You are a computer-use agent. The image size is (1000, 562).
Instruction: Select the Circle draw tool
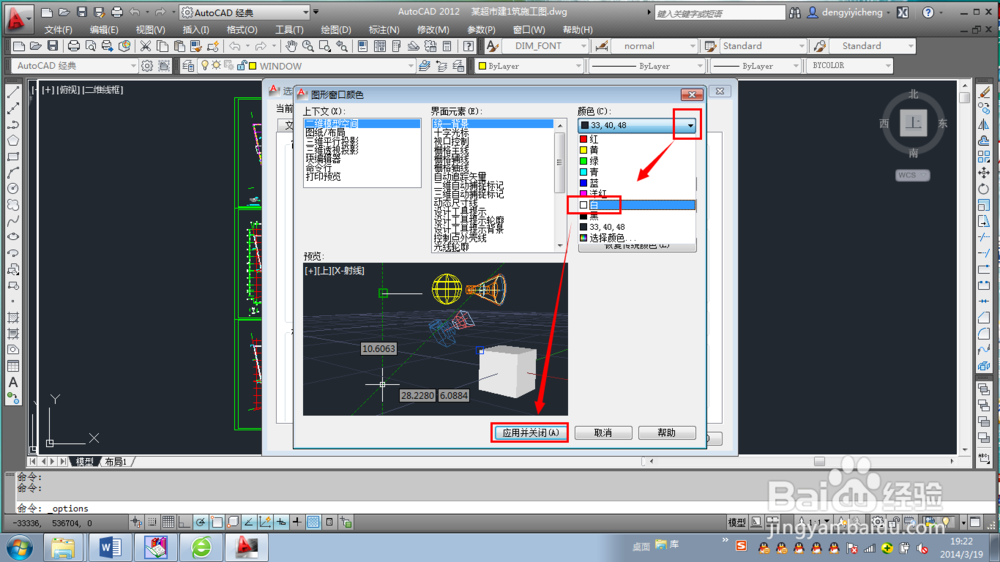pyautogui.click(x=13, y=189)
